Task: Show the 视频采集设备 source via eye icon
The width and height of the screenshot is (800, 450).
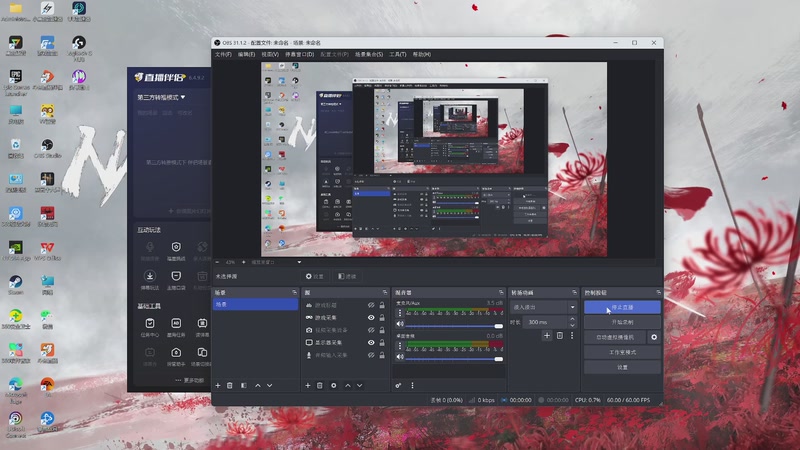Action: coord(371,330)
